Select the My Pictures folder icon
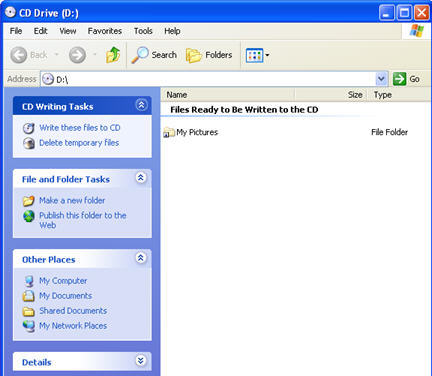 tap(169, 132)
